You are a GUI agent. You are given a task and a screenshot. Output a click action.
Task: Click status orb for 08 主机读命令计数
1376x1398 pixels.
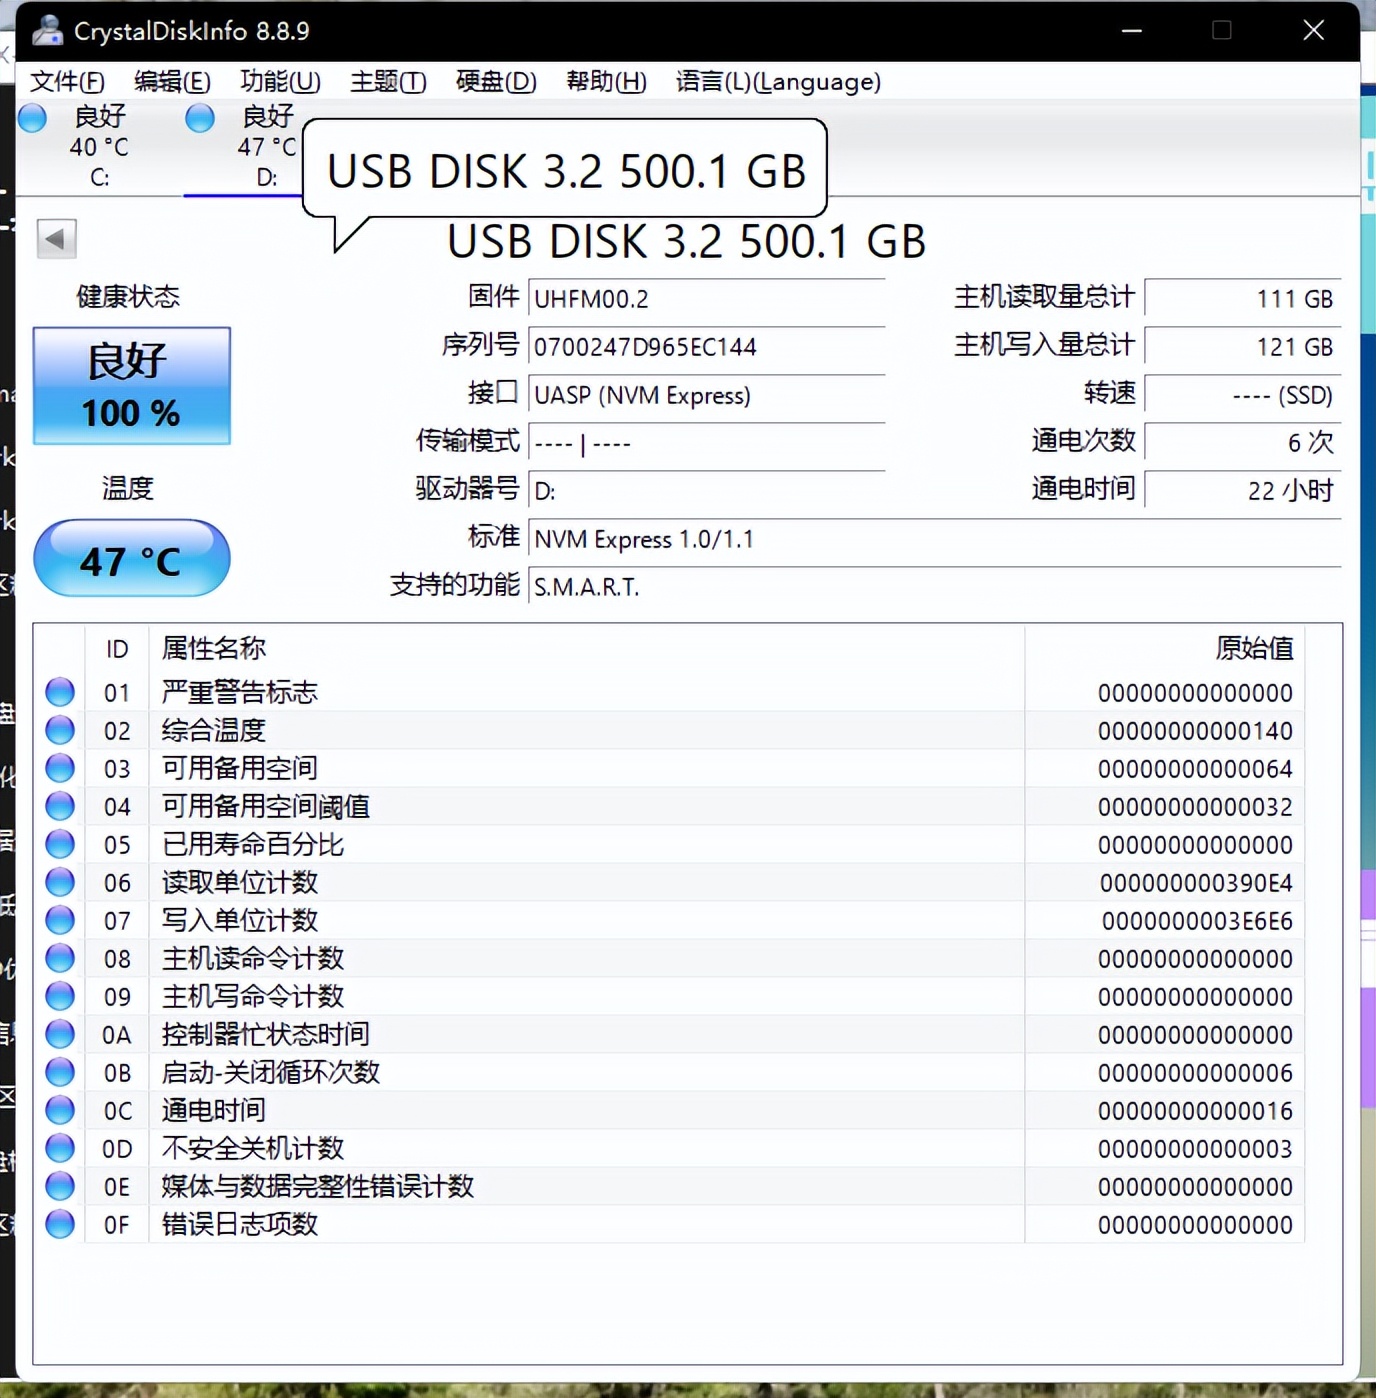tap(60, 958)
